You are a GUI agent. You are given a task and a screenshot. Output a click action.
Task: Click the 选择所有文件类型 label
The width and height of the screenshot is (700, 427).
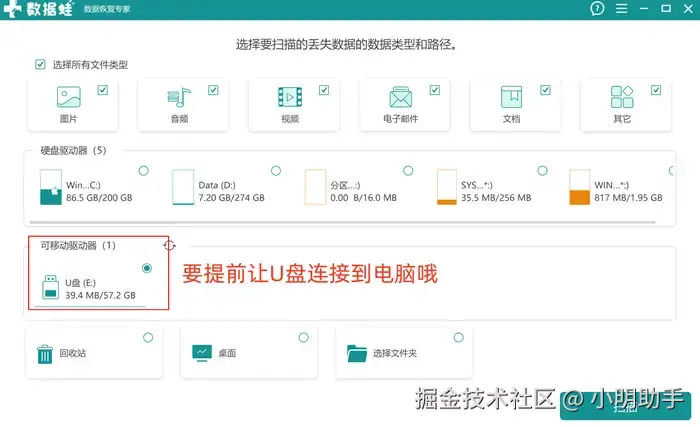[90, 65]
